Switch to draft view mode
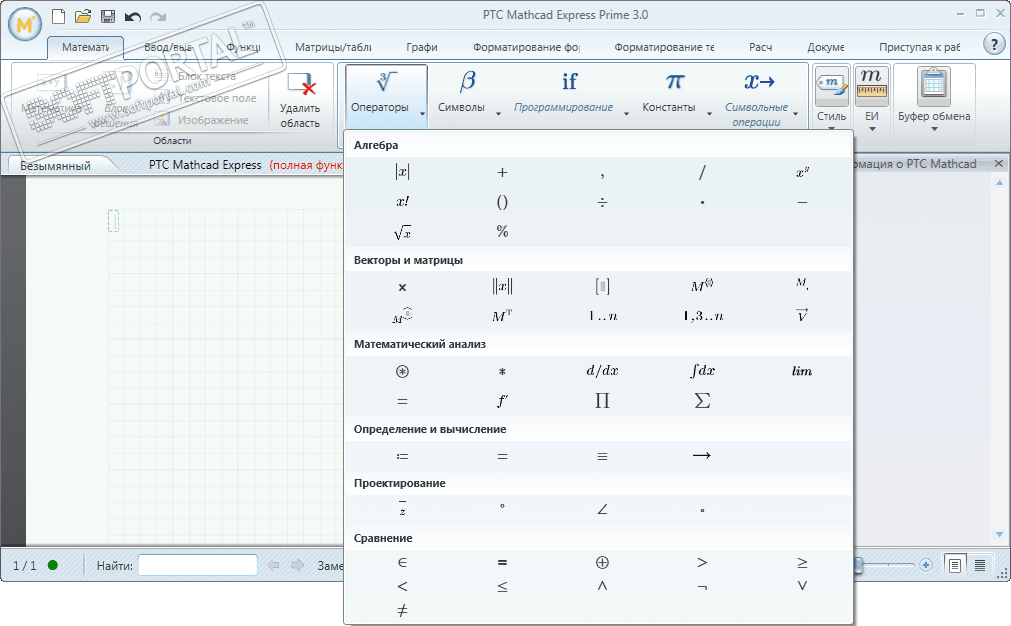This screenshot has height=626, width=1011. [x=979, y=565]
